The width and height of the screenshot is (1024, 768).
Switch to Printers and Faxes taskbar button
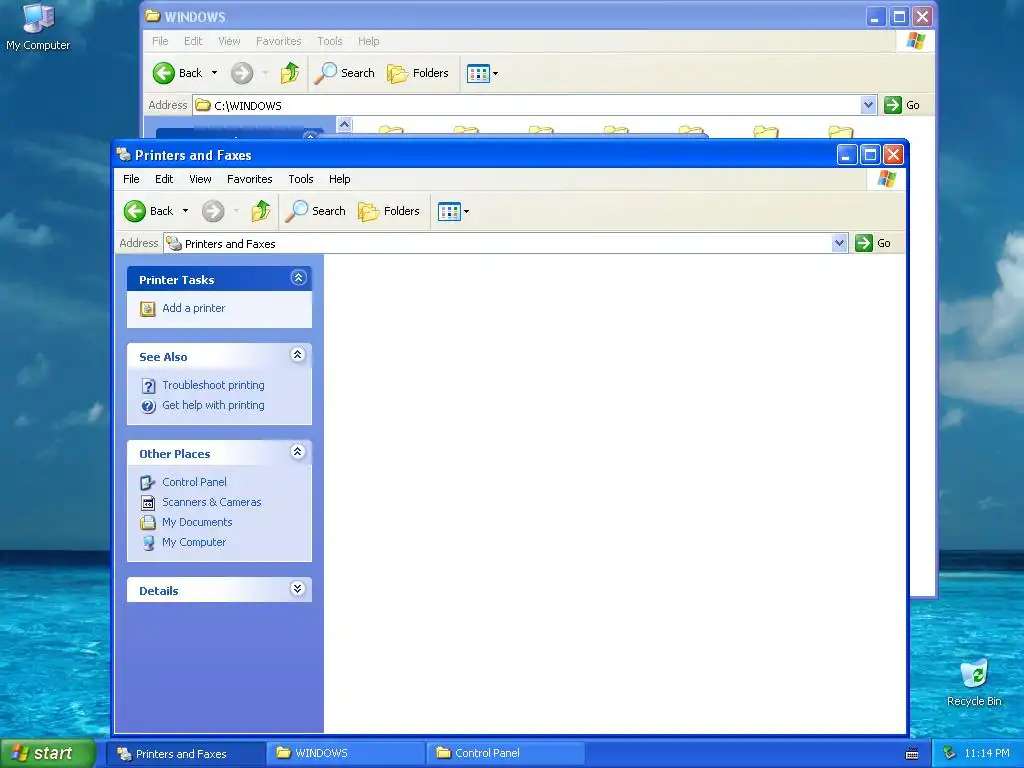[186, 754]
